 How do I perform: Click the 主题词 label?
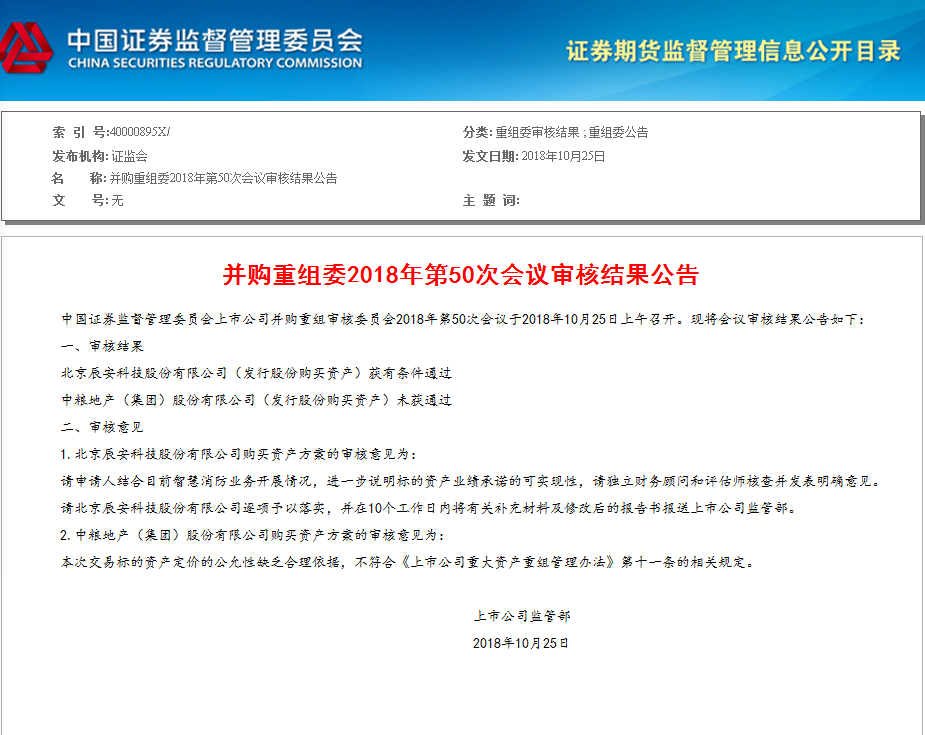[x=491, y=201]
